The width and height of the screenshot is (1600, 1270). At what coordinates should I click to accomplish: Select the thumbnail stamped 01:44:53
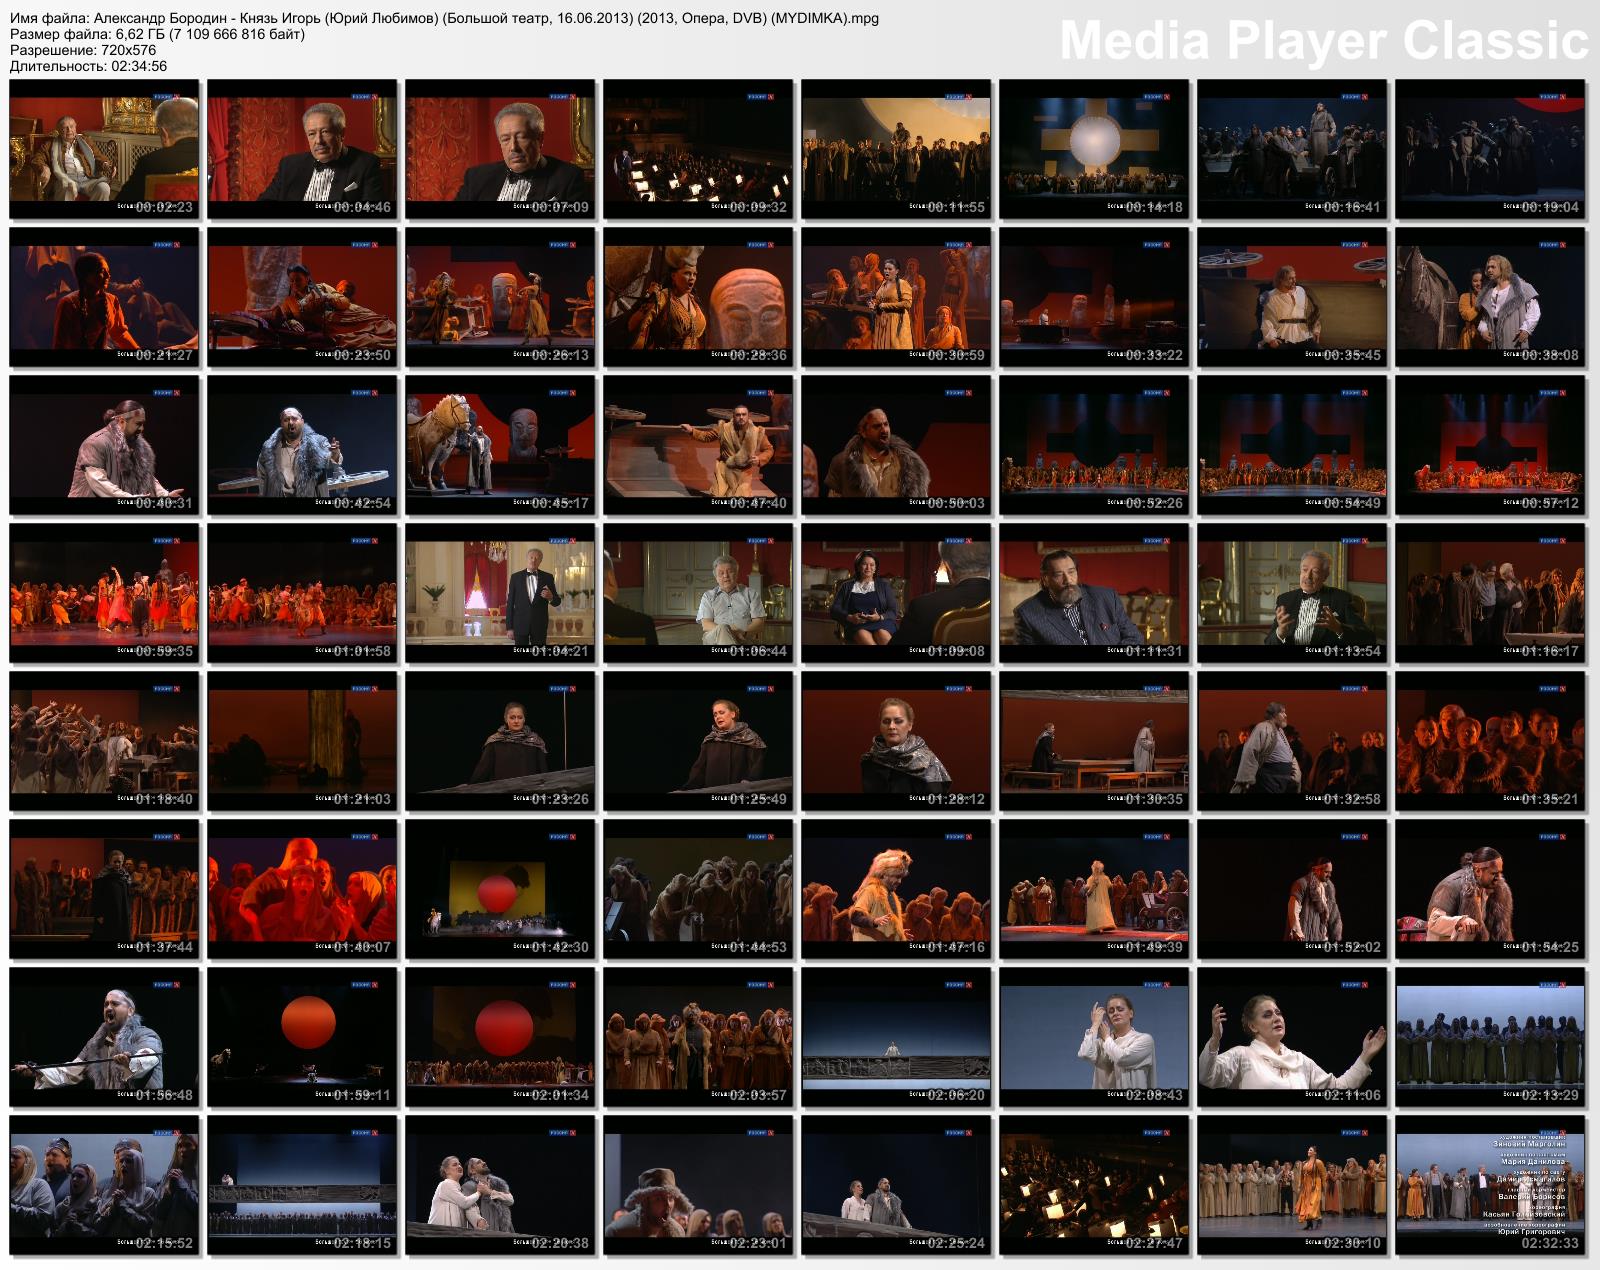tap(698, 890)
